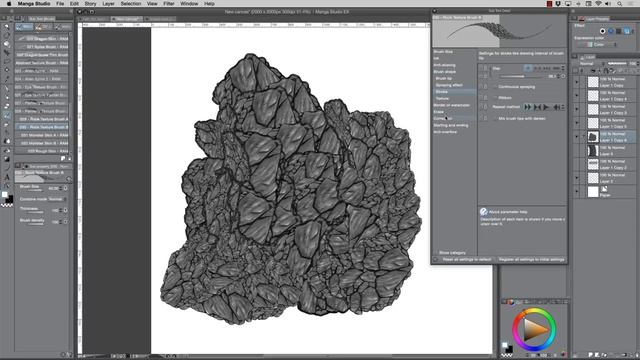Select the 039 Rough Skin sub tool
640x360 pixels.
coord(42,151)
